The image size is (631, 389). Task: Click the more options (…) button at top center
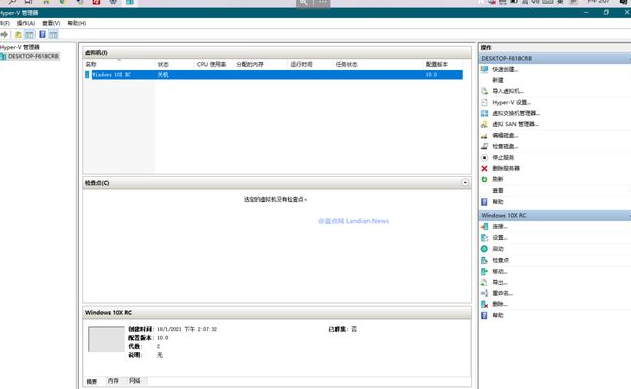(x=322, y=3)
